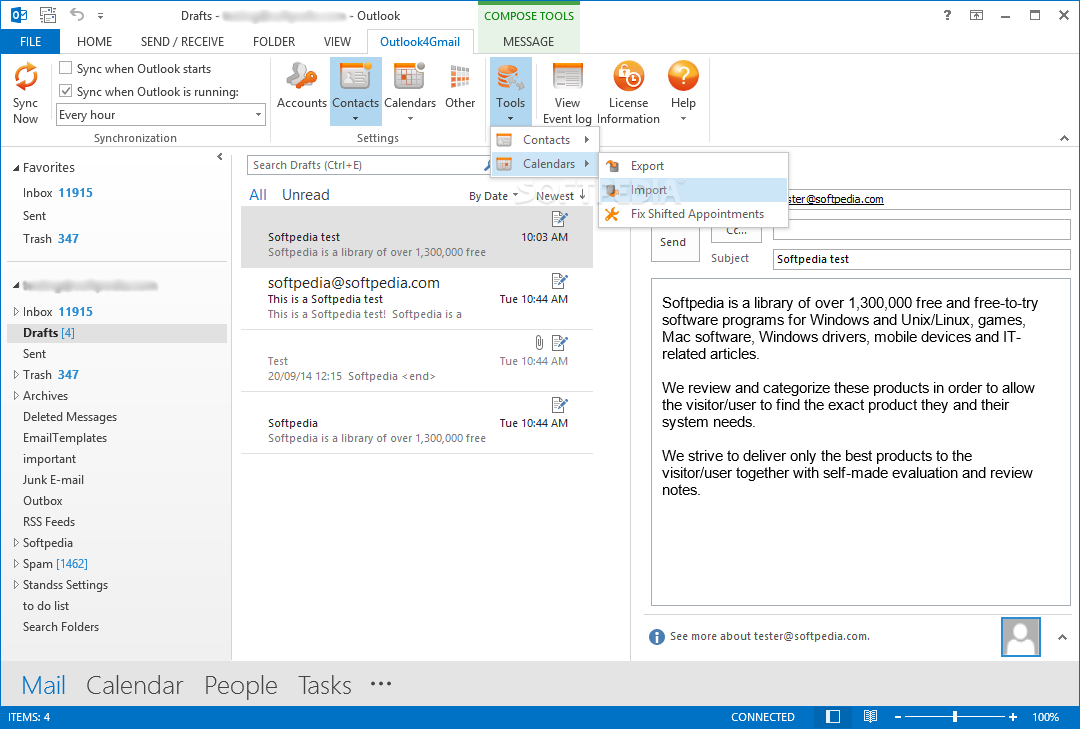Open the Calendars settings icon
The height and width of the screenshot is (729, 1080).
(x=409, y=76)
